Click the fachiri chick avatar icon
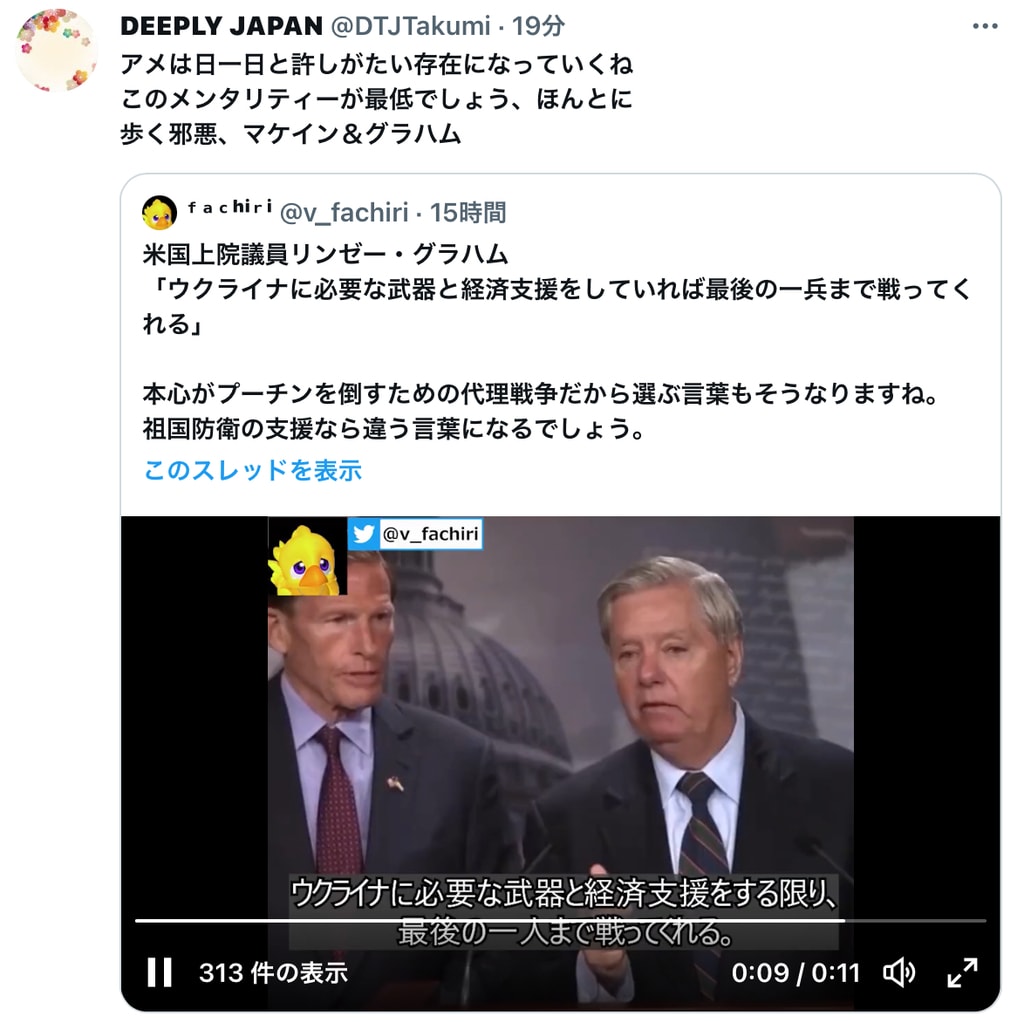Viewport: 1024px width, 1022px height. click(159, 213)
